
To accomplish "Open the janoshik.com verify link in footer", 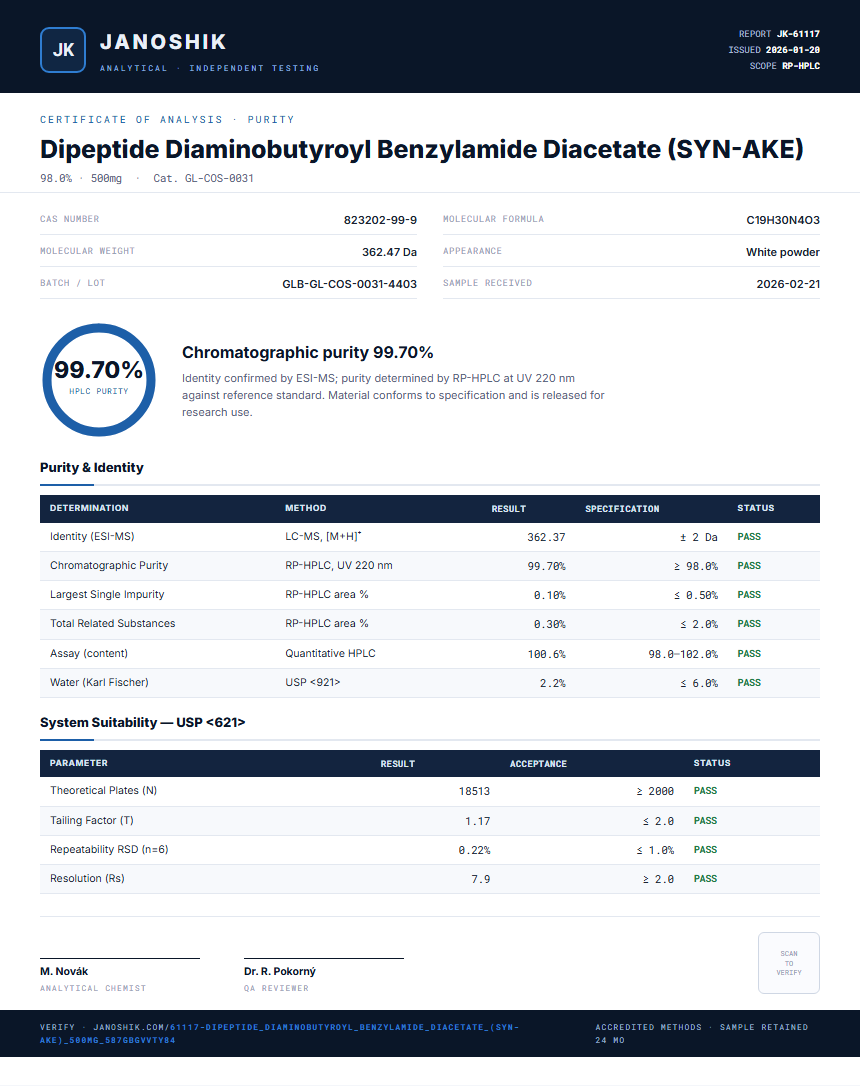I will [280, 1033].
